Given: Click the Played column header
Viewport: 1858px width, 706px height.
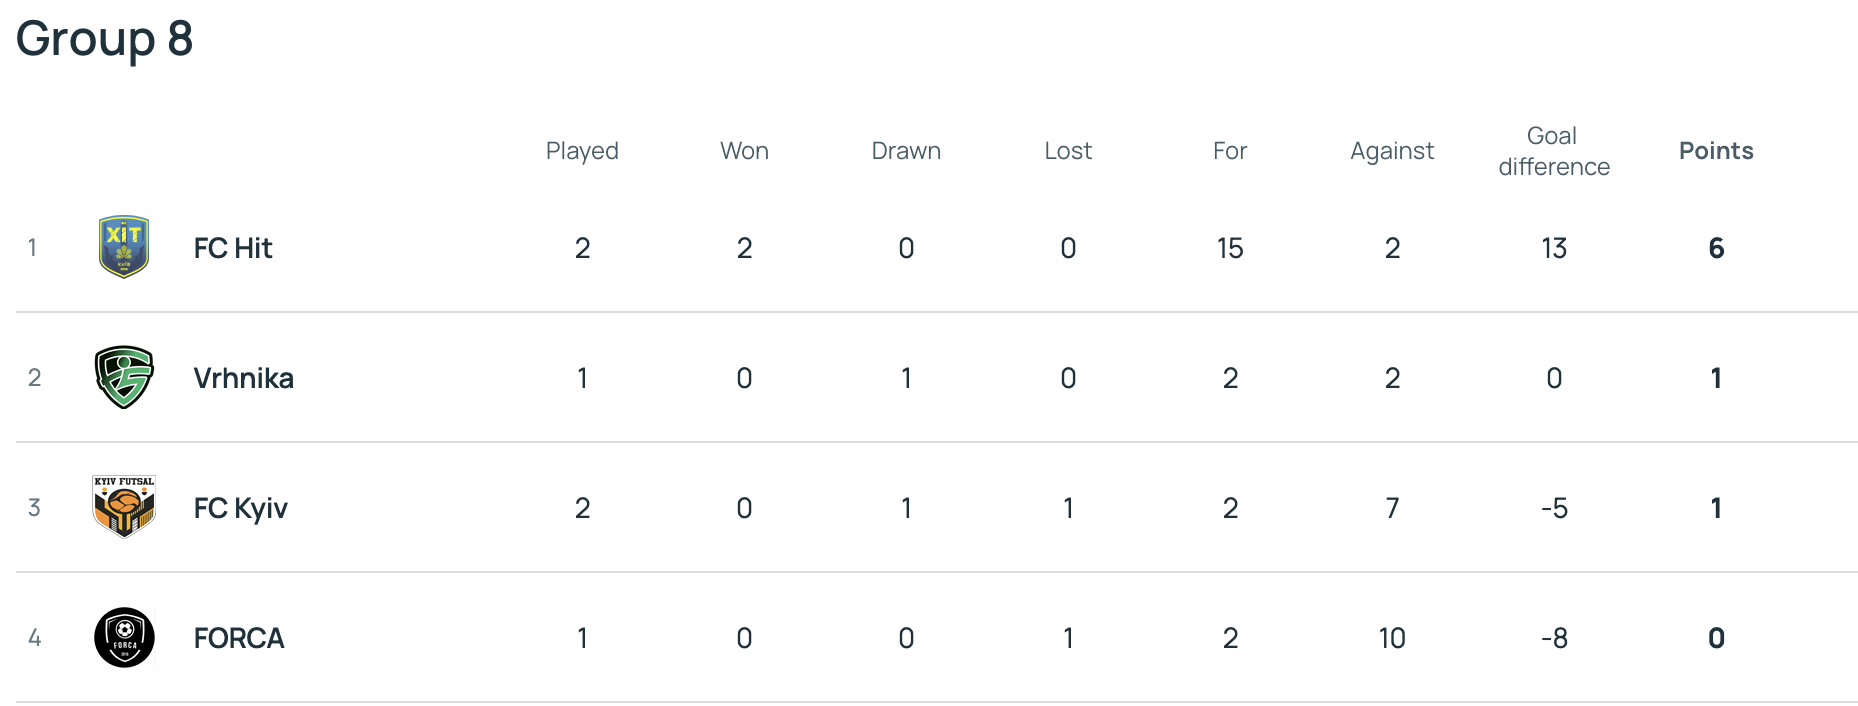Looking at the screenshot, I should (x=582, y=151).
